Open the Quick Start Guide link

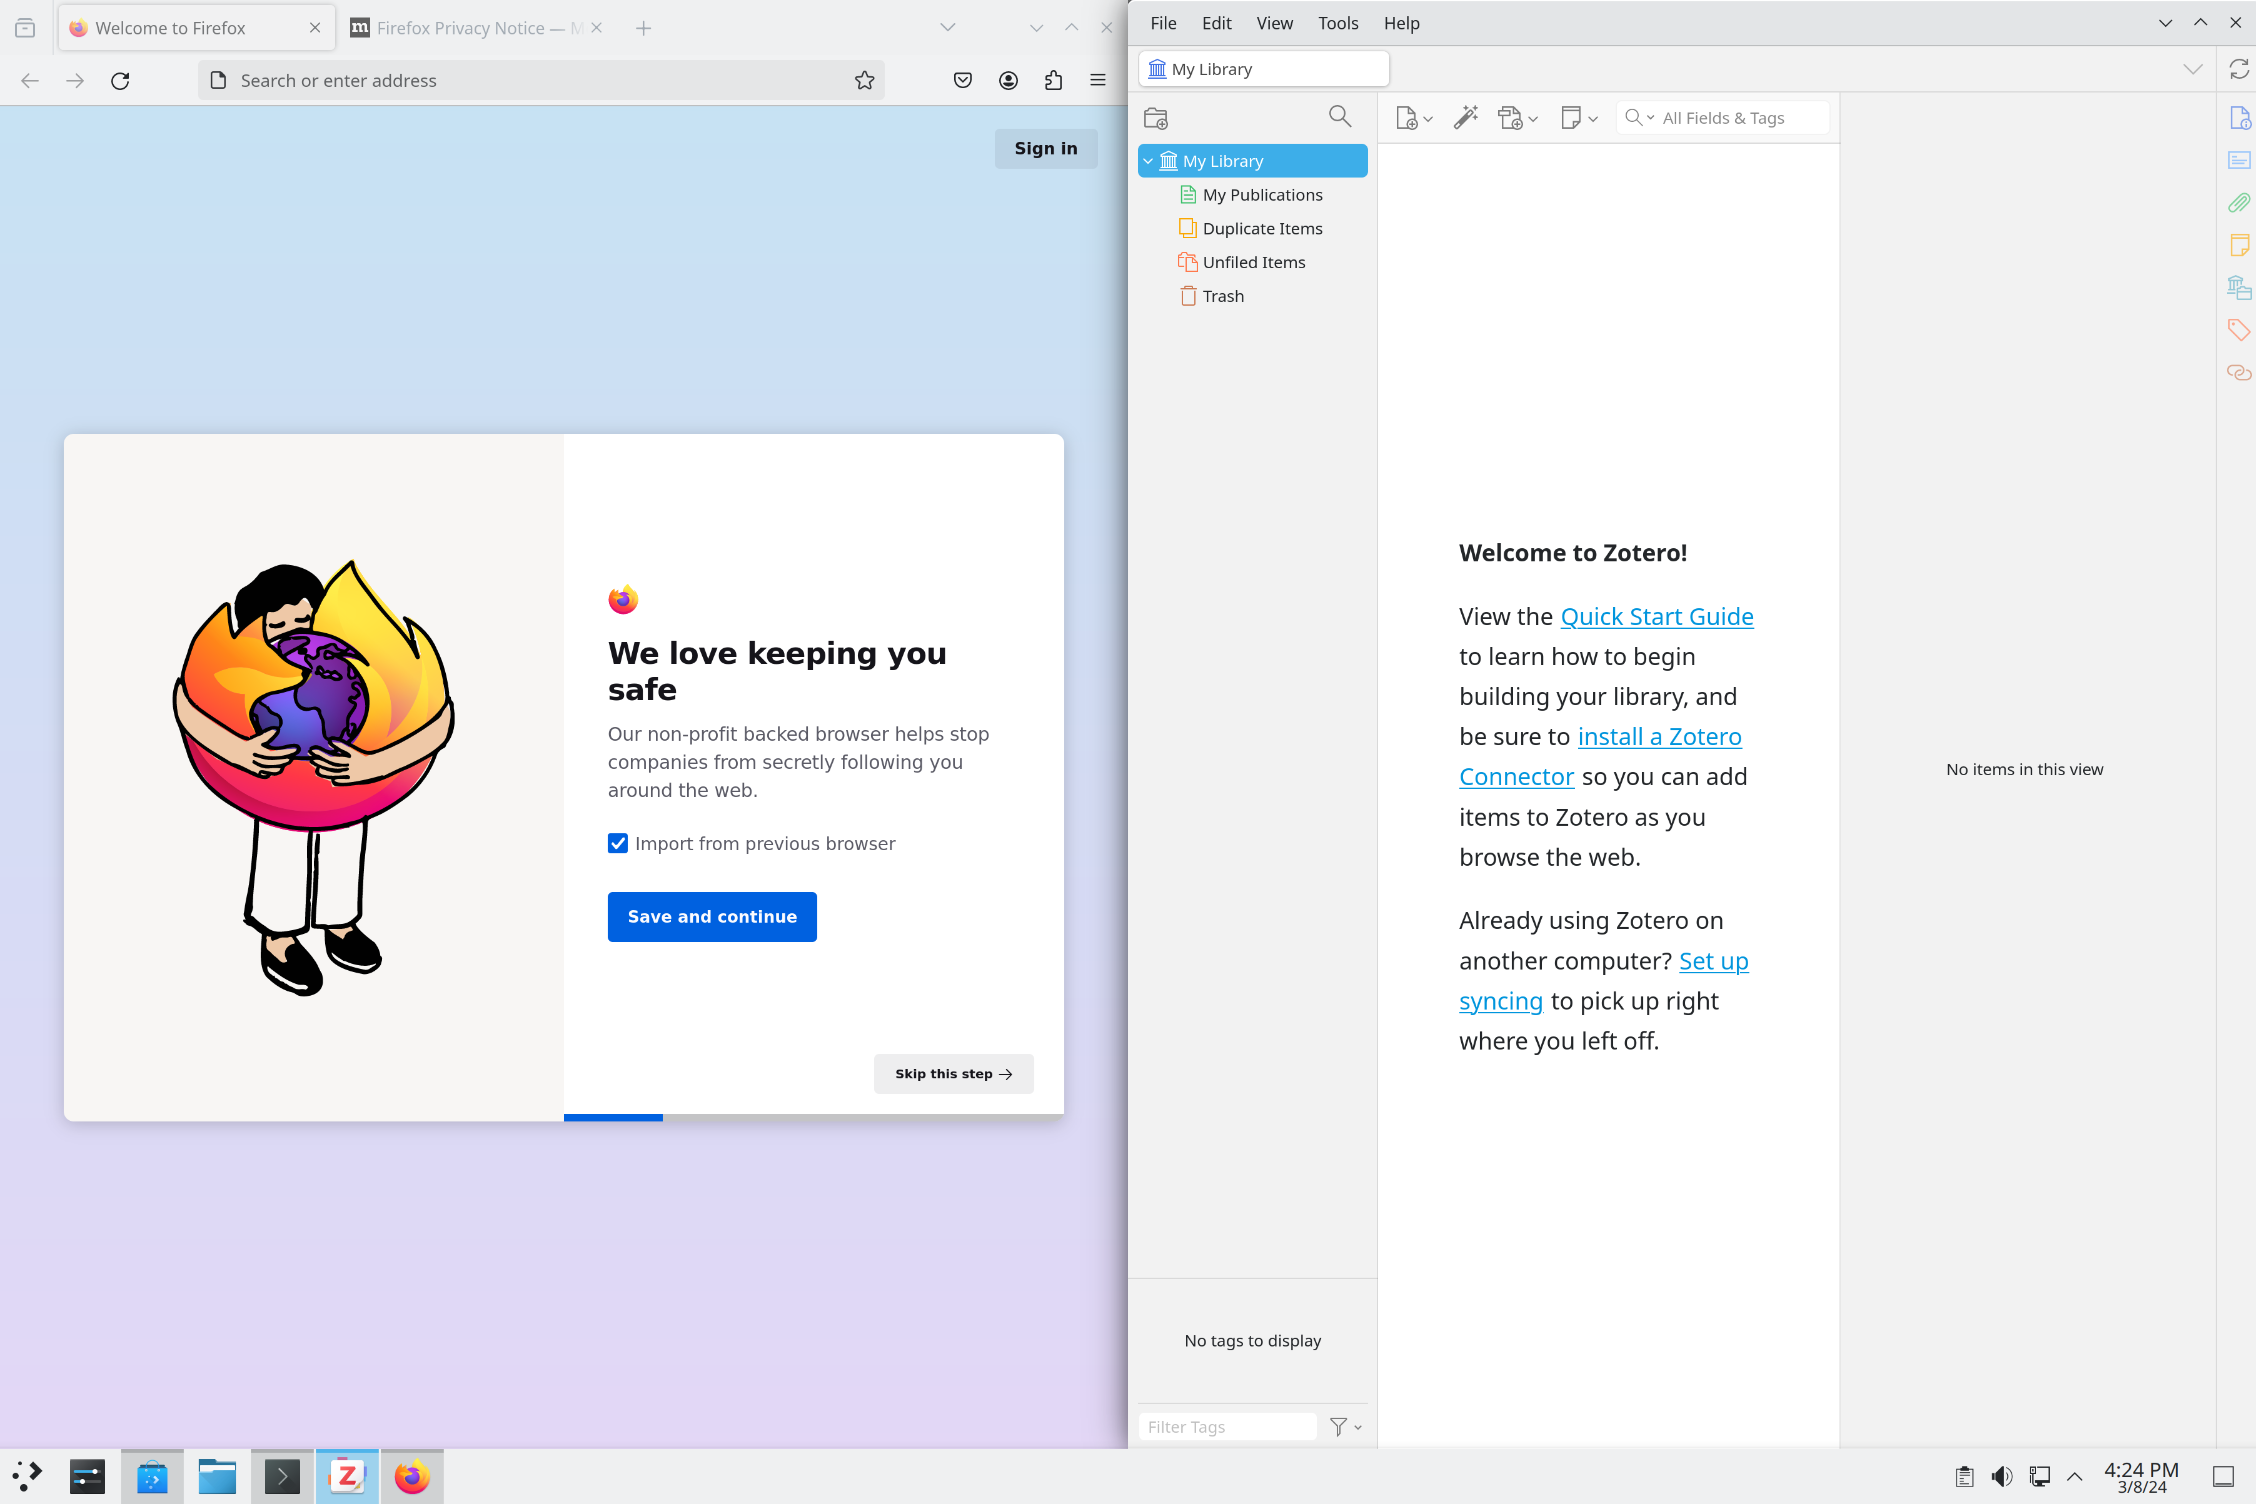1657,617
